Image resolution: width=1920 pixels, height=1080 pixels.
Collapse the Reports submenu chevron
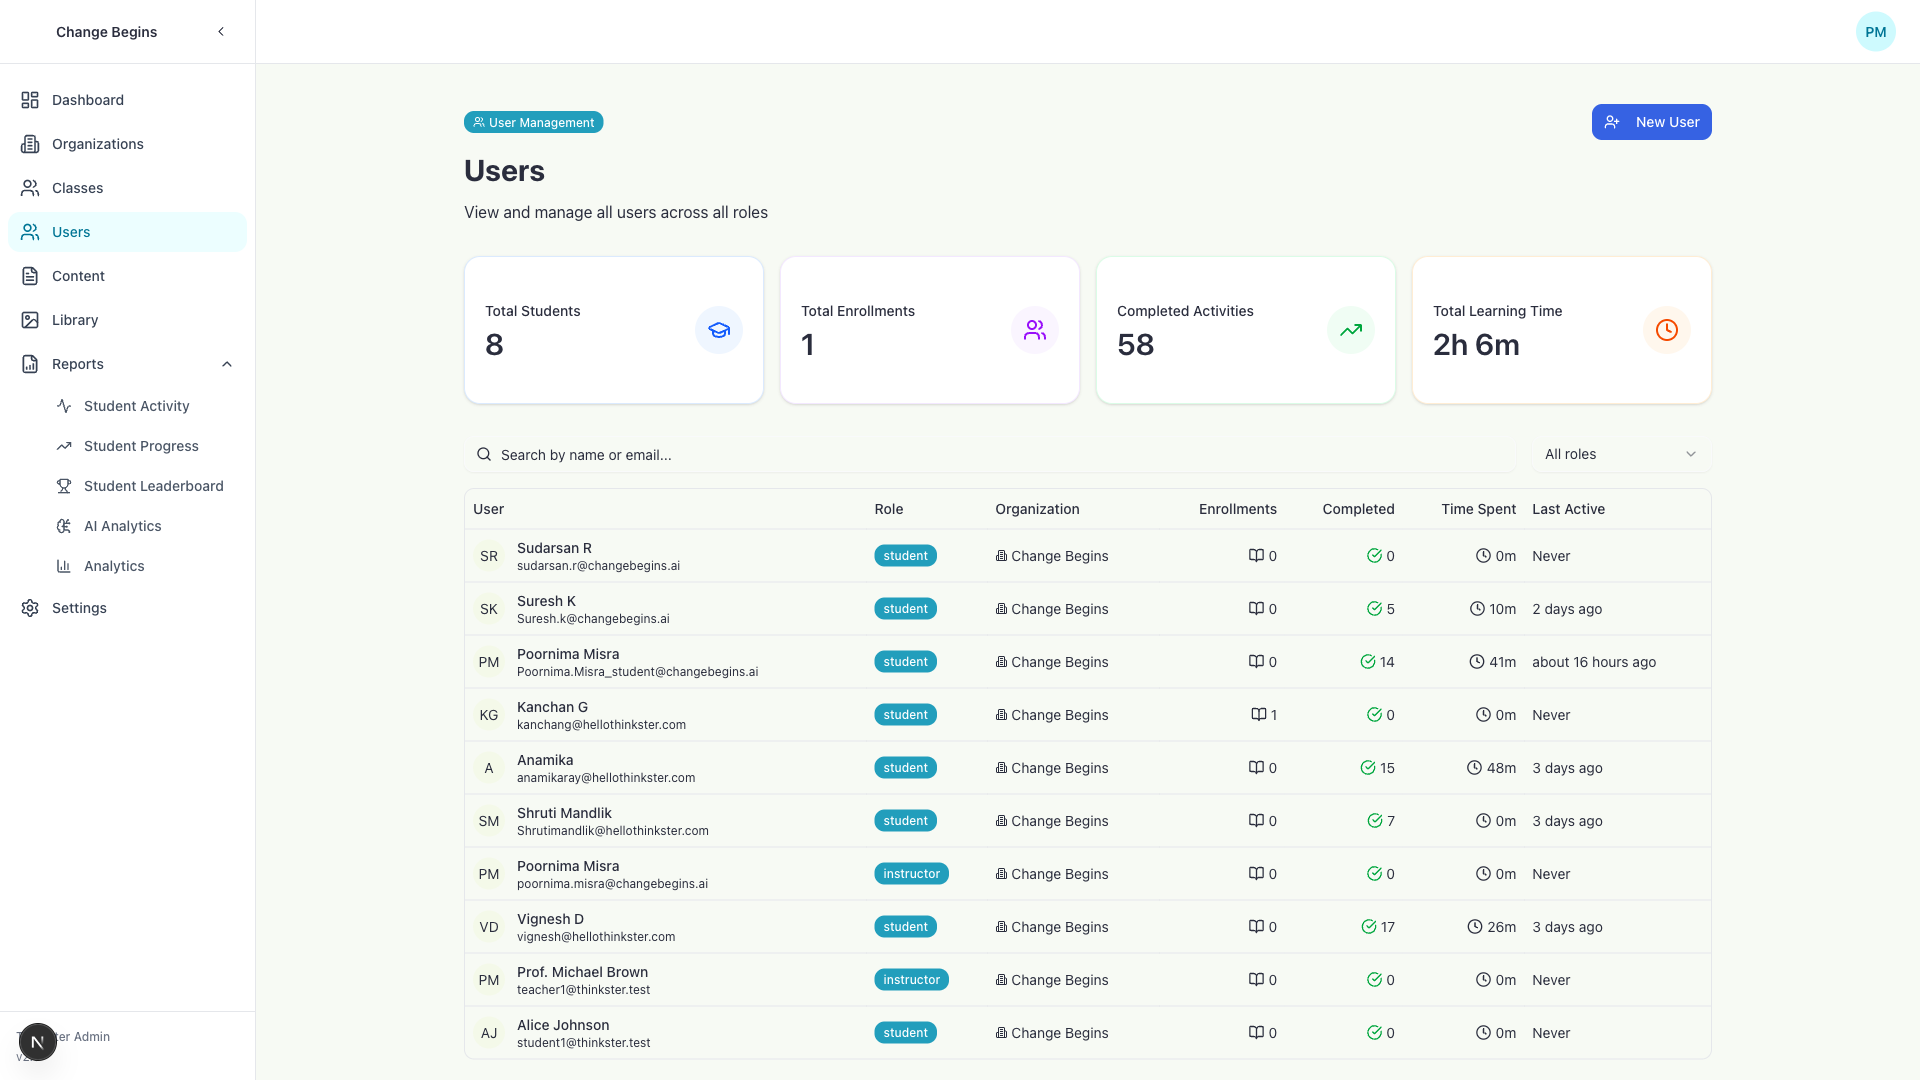point(227,364)
